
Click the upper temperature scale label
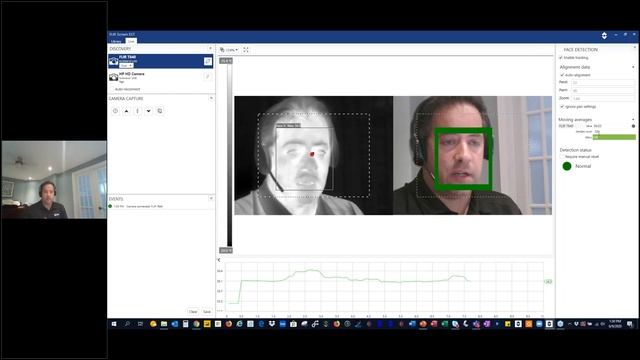(x=226, y=61)
